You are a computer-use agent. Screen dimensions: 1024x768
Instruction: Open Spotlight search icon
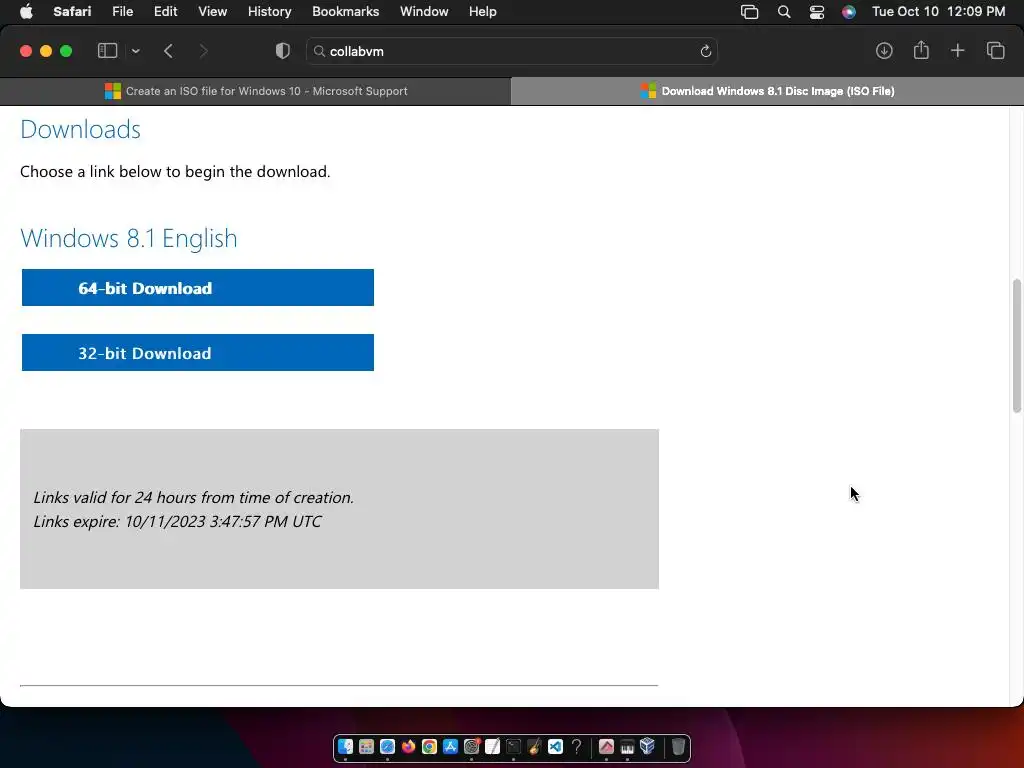[x=784, y=12]
